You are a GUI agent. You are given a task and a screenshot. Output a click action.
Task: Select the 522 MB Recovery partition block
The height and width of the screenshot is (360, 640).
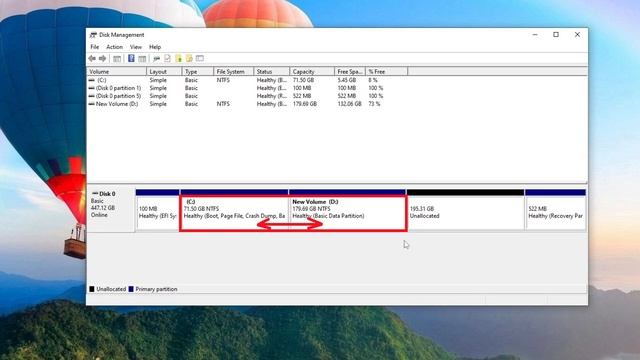click(556, 209)
